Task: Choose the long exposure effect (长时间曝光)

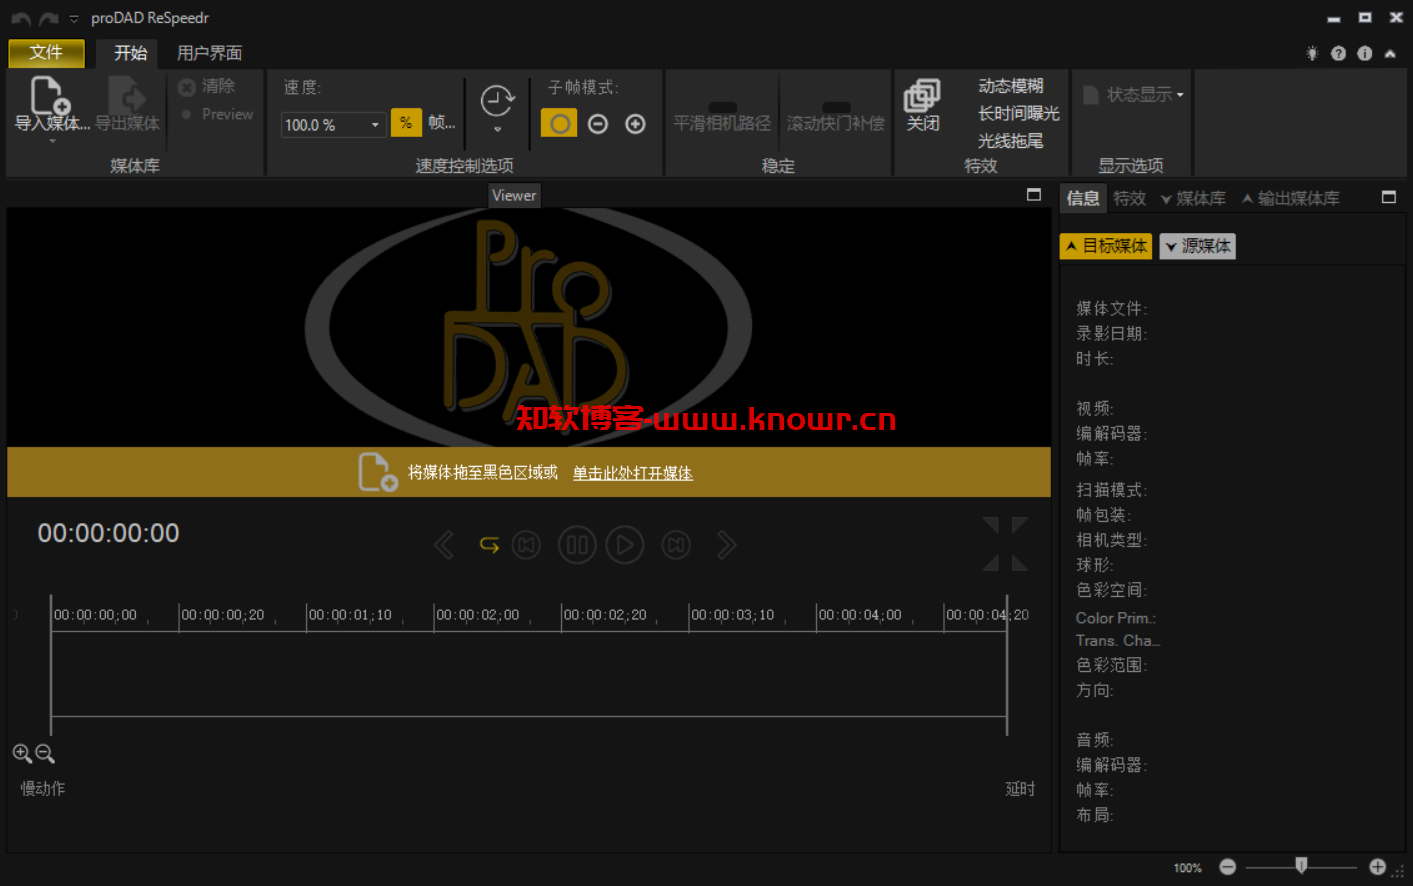Action: [x=1018, y=114]
